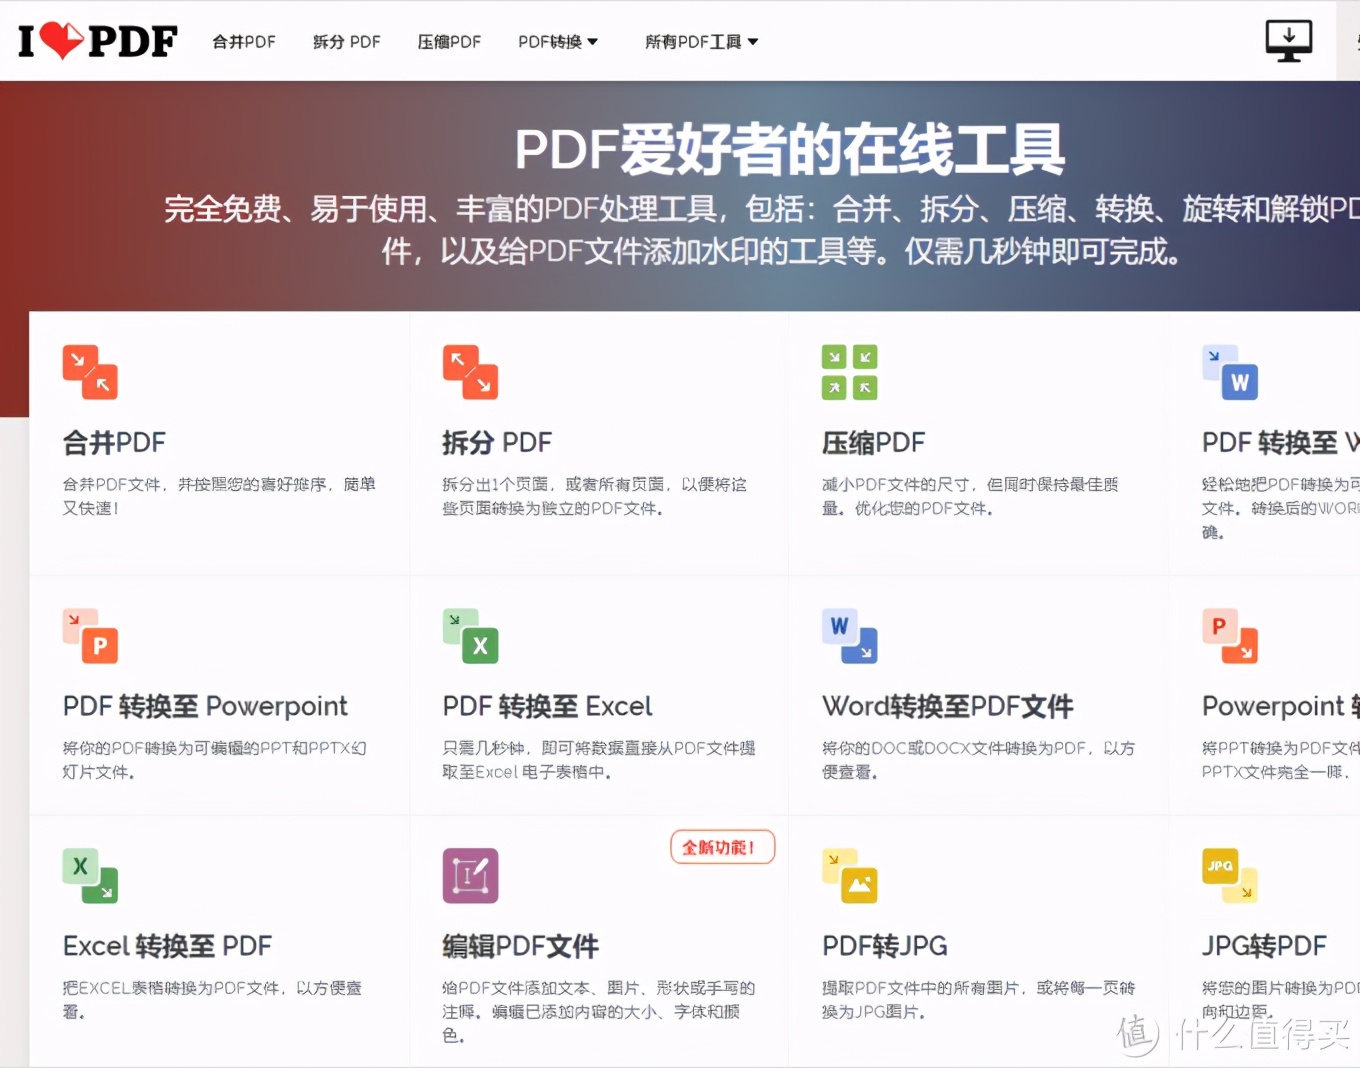Open the Powerpoint to PDF tool title

1281,706
